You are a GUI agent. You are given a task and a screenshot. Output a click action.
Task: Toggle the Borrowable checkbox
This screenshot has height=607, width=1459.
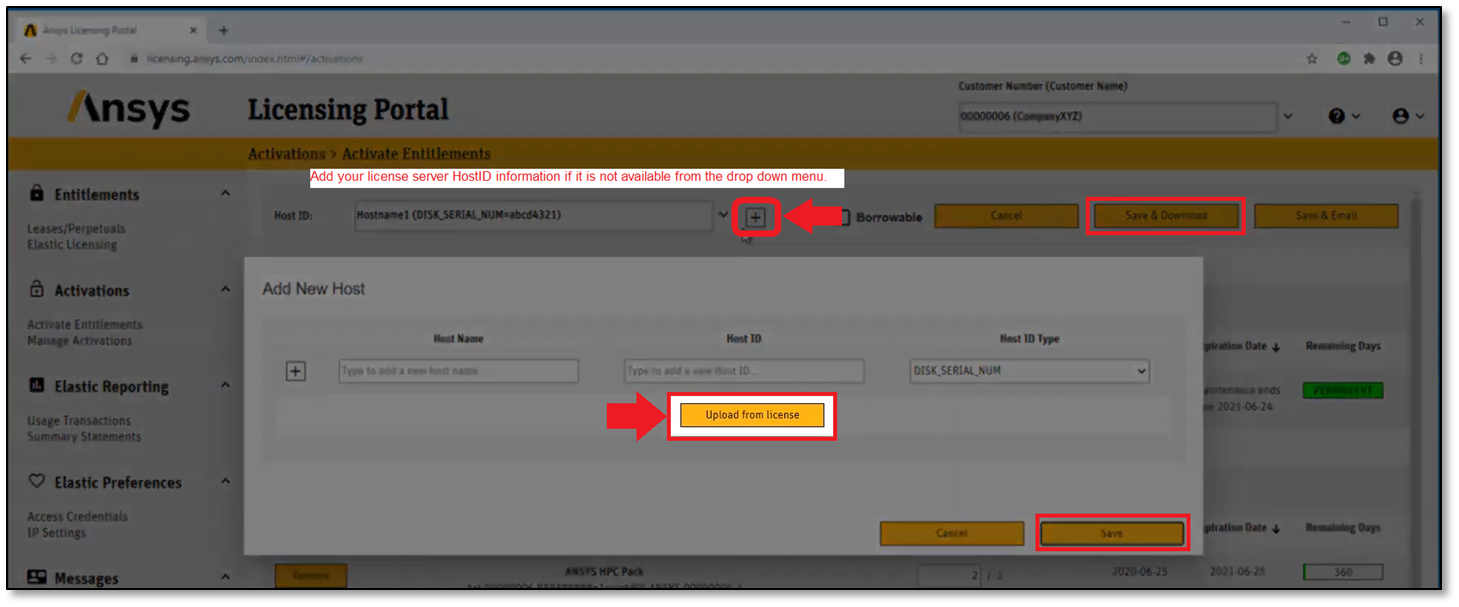(x=844, y=217)
